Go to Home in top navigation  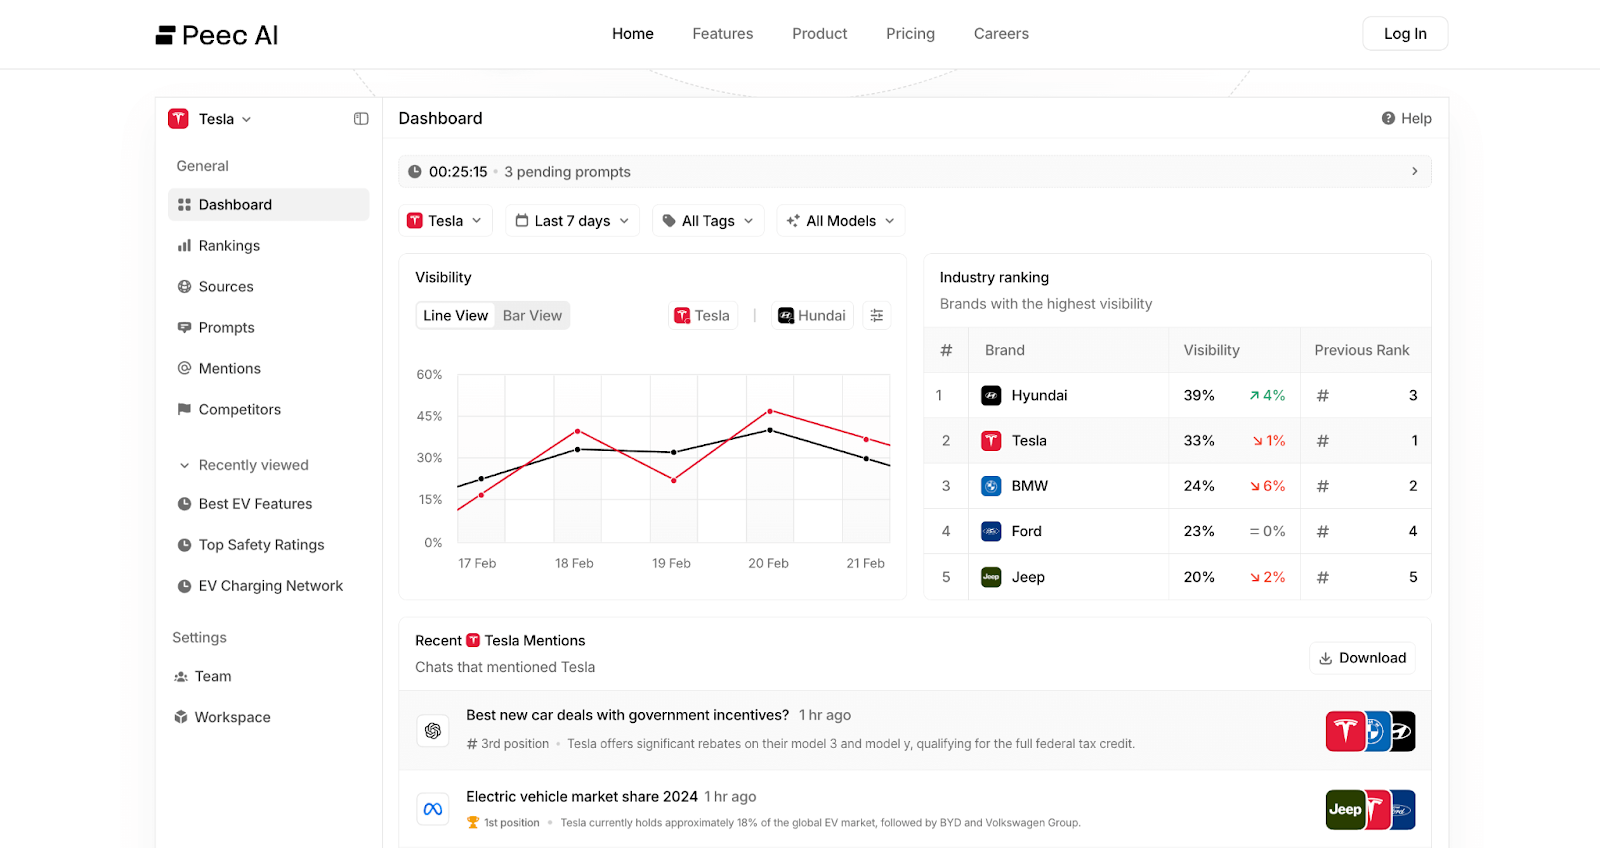pyautogui.click(x=633, y=34)
